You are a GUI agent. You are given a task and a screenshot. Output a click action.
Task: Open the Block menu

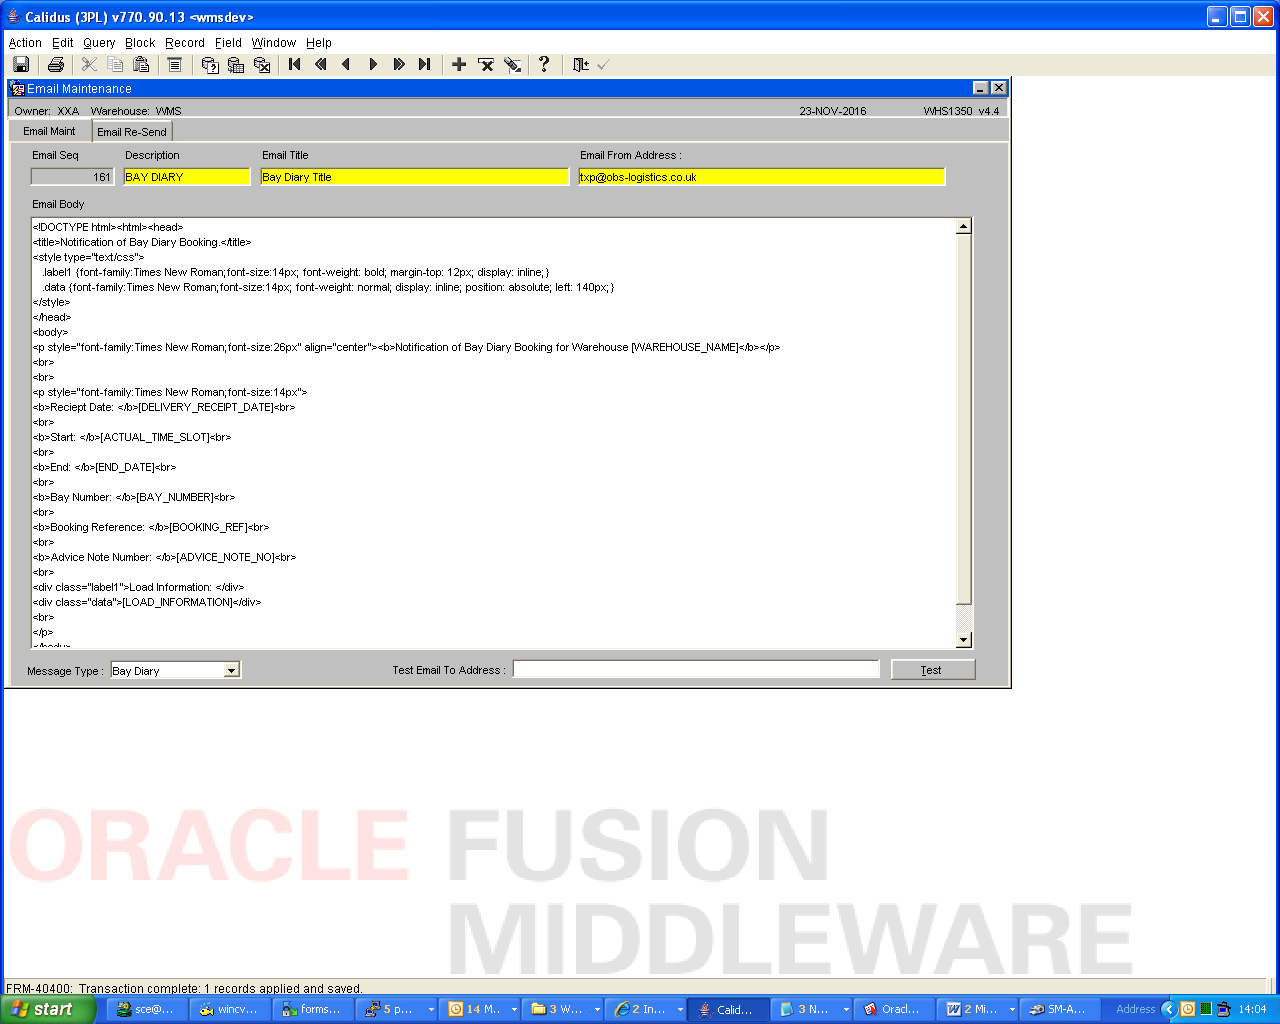[x=140, y=43]
